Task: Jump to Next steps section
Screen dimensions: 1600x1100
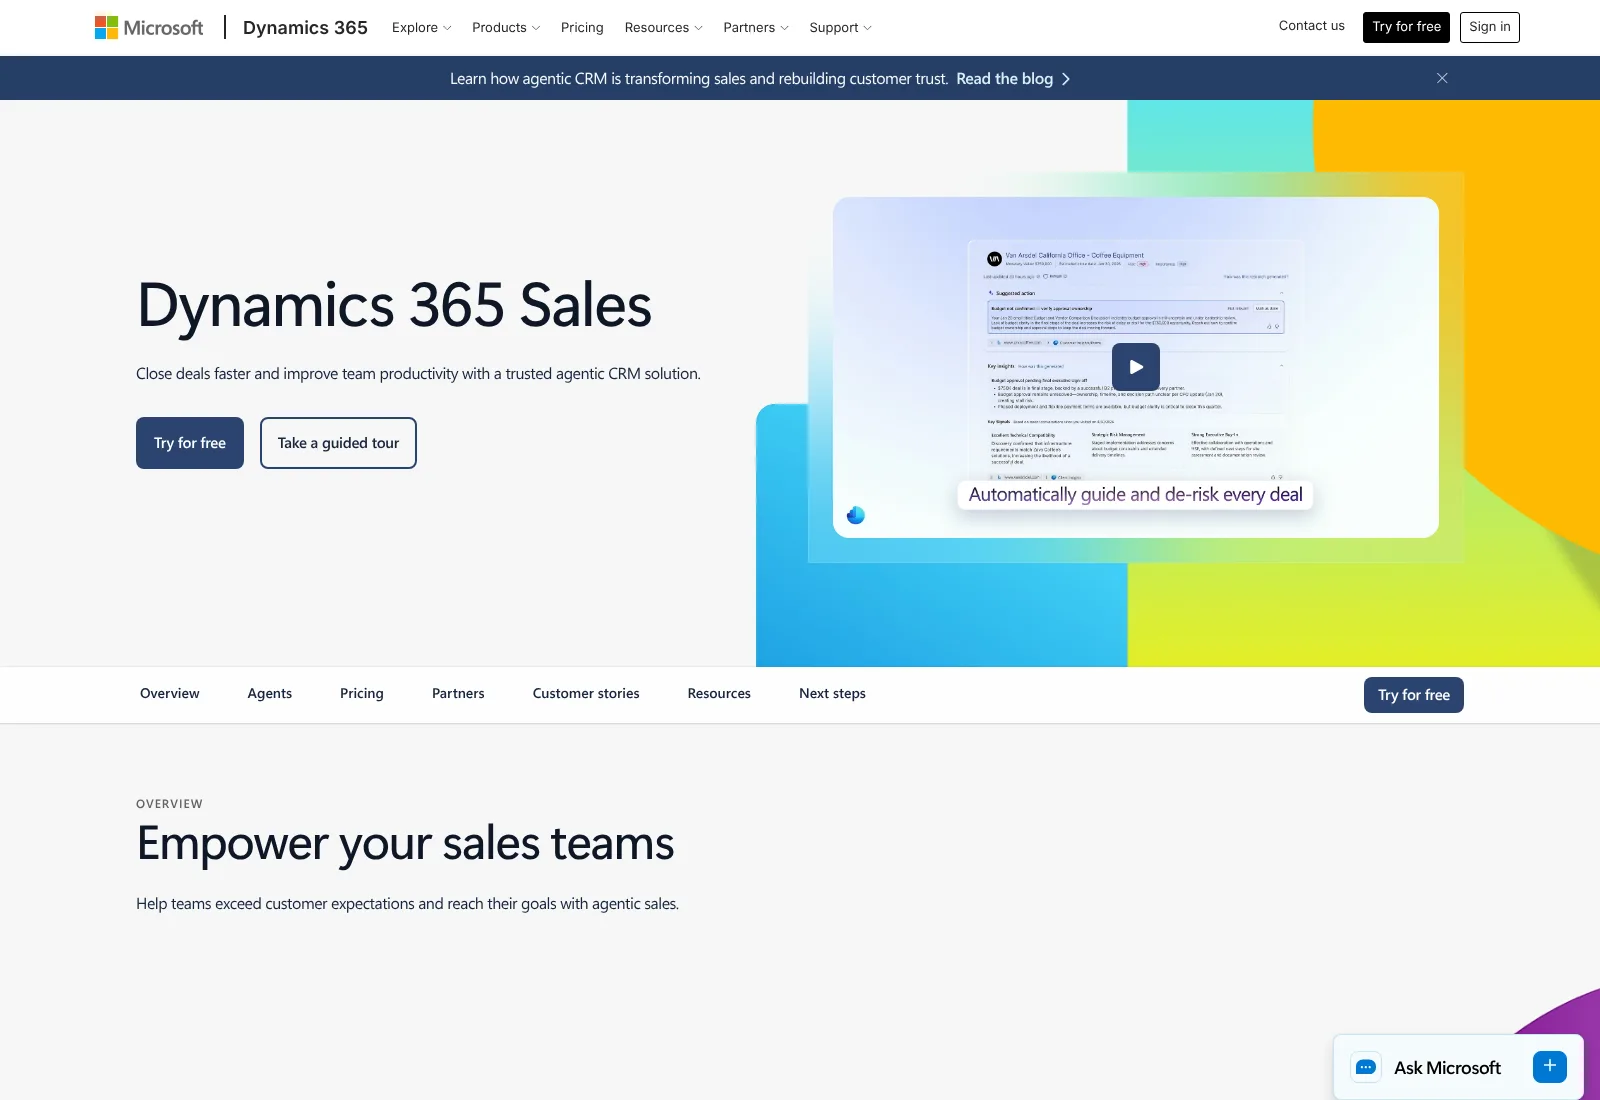Action: [832, 693]
